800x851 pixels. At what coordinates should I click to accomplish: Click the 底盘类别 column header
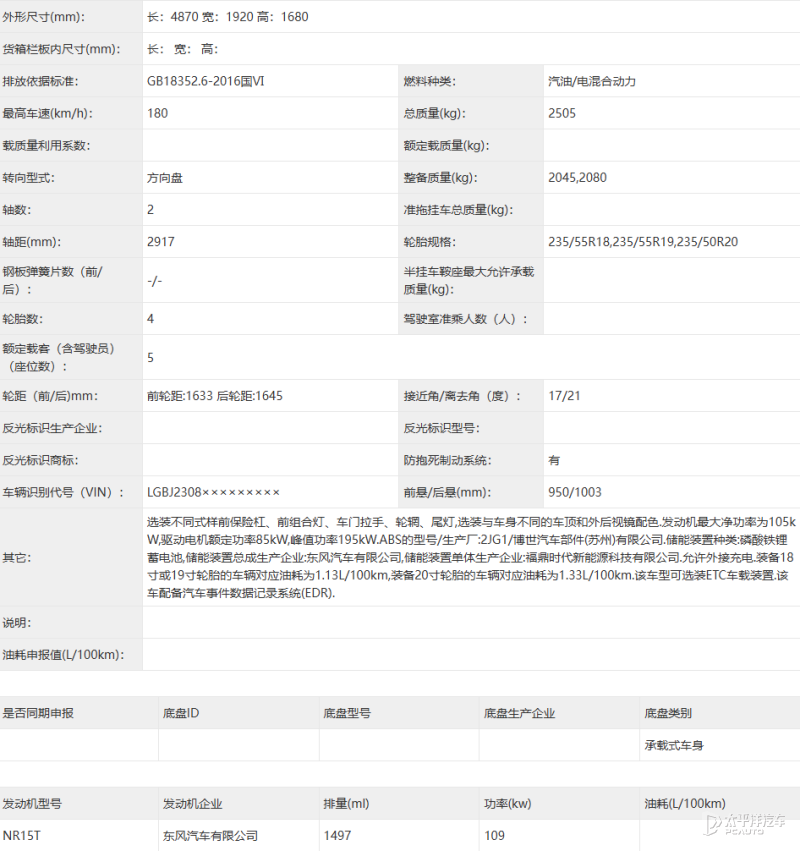pos(668,713)
